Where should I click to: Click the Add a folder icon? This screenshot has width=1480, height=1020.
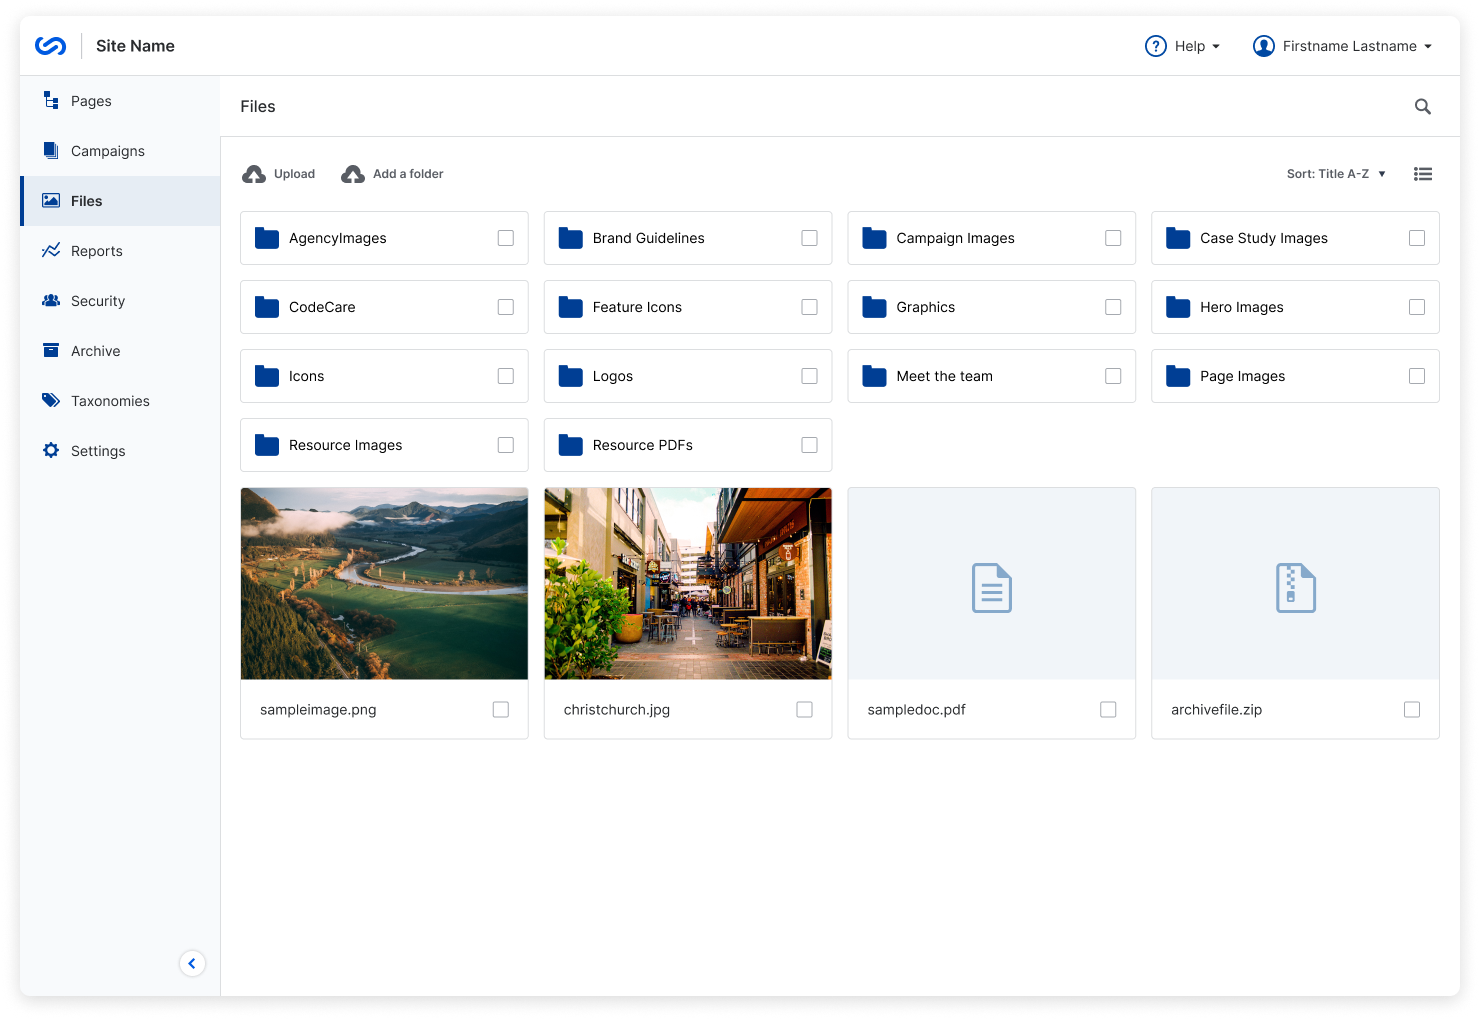pos(353,174)
